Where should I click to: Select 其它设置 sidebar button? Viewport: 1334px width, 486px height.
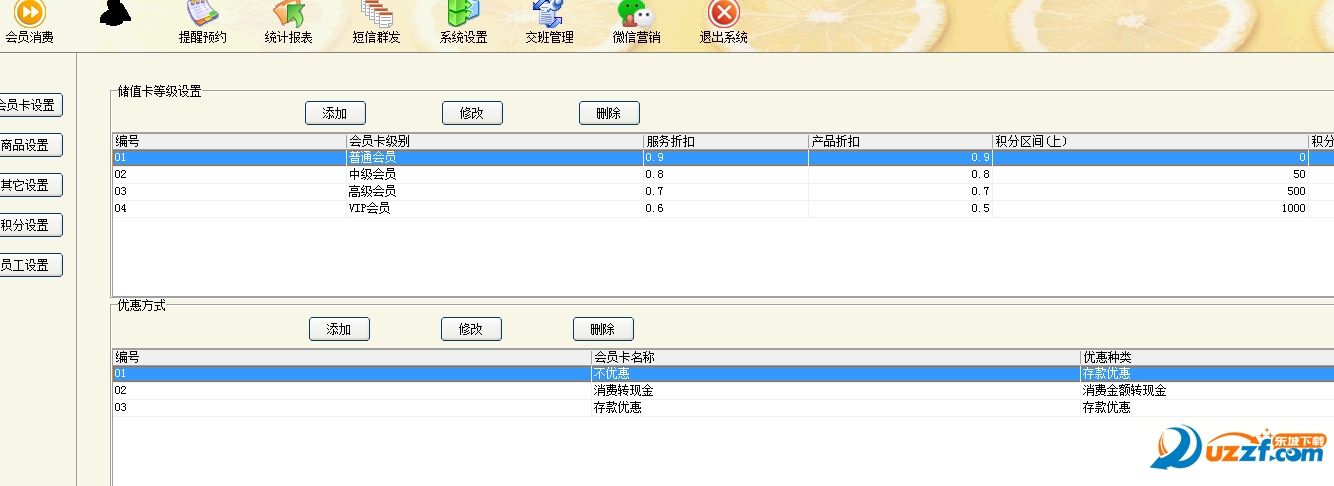30,185
